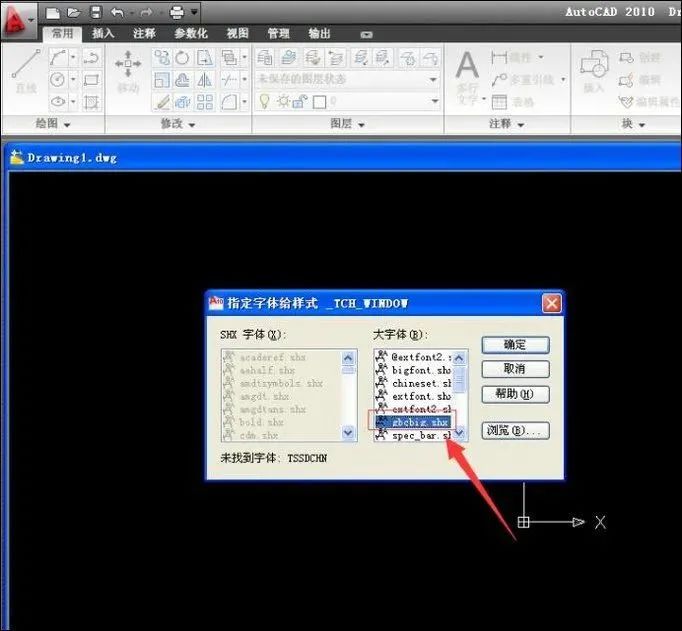Open the unsaved layer state dropdown

click(348, 80)
